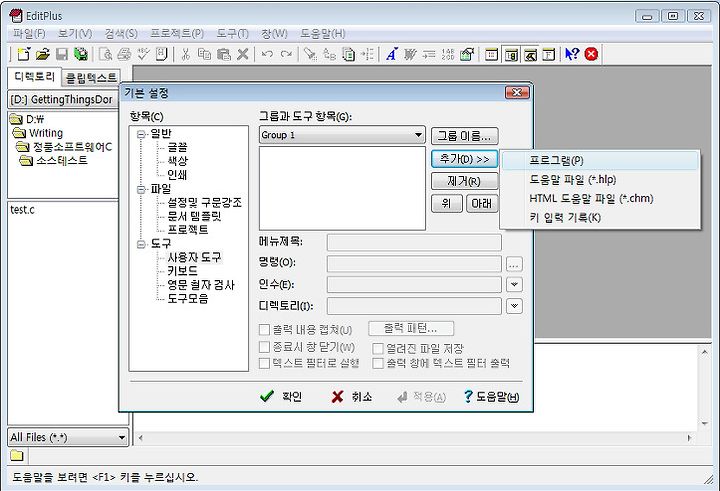The width and height of the screenshot is (720, 491).
Task: Click 추가 >> add button
Action: tap(464, 159)
